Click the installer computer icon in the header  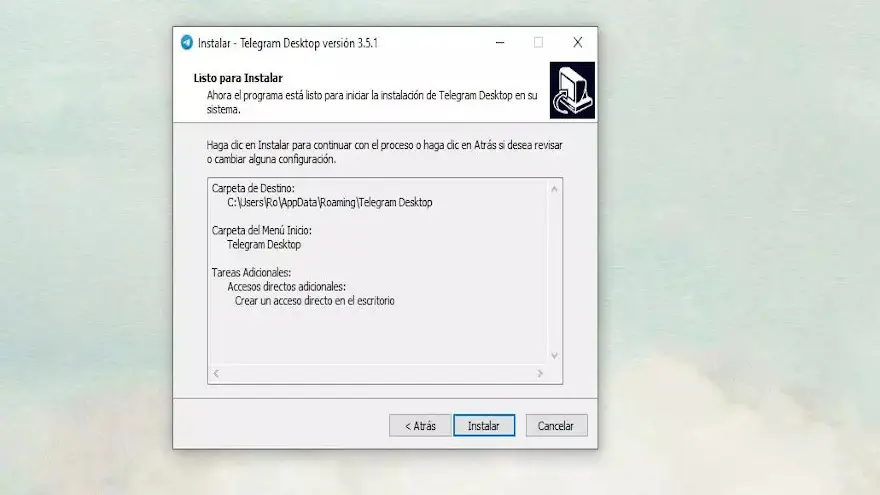point(572,90)
